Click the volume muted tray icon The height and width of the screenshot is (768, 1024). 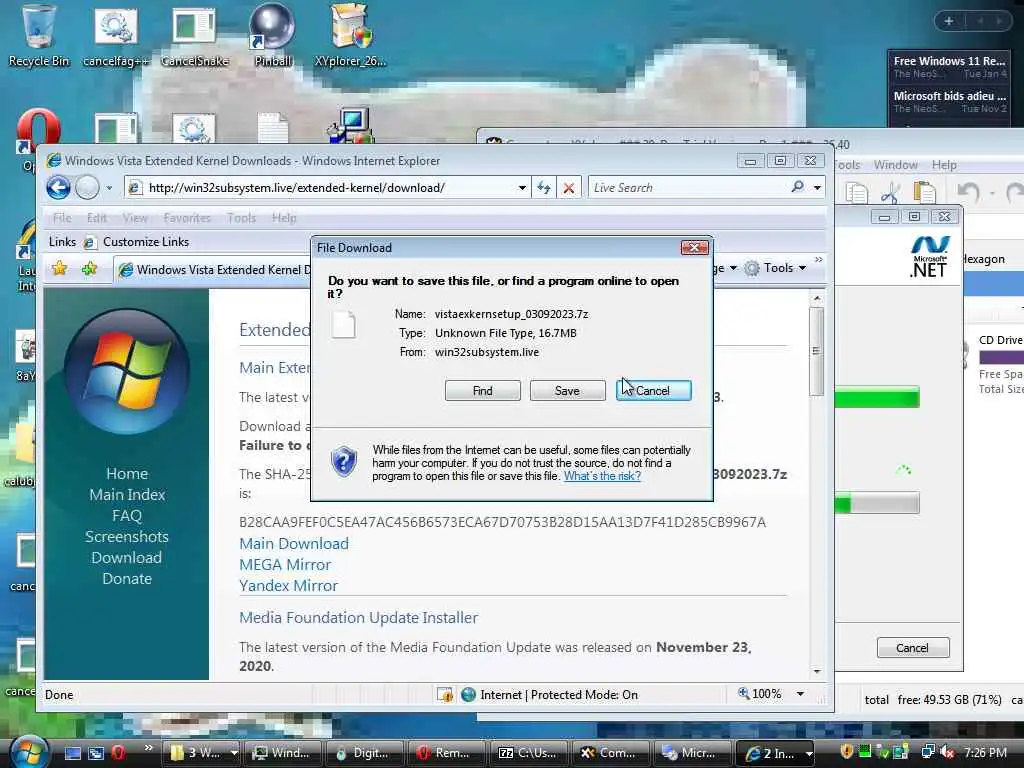(947, 753)
